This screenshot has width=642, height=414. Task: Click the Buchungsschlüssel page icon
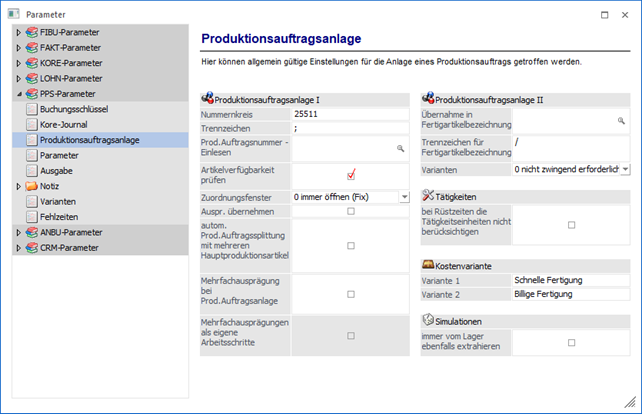32,109
